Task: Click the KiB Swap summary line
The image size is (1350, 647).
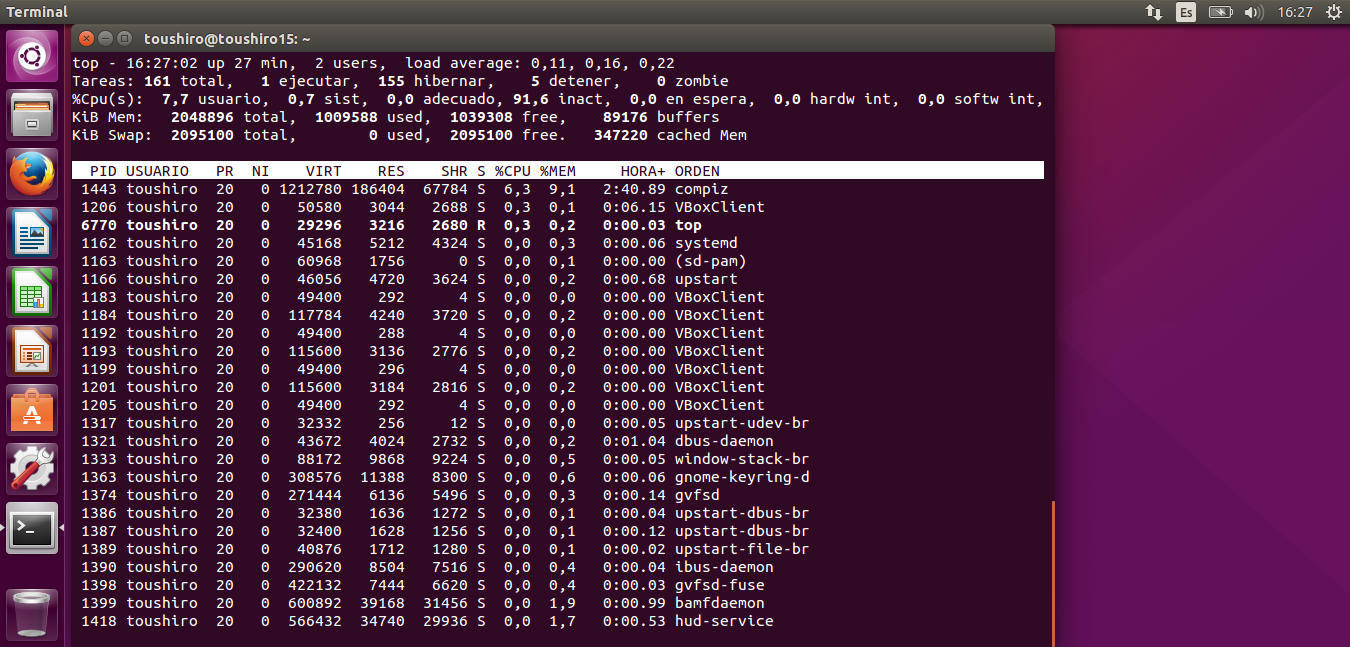Action: point(410,135)
